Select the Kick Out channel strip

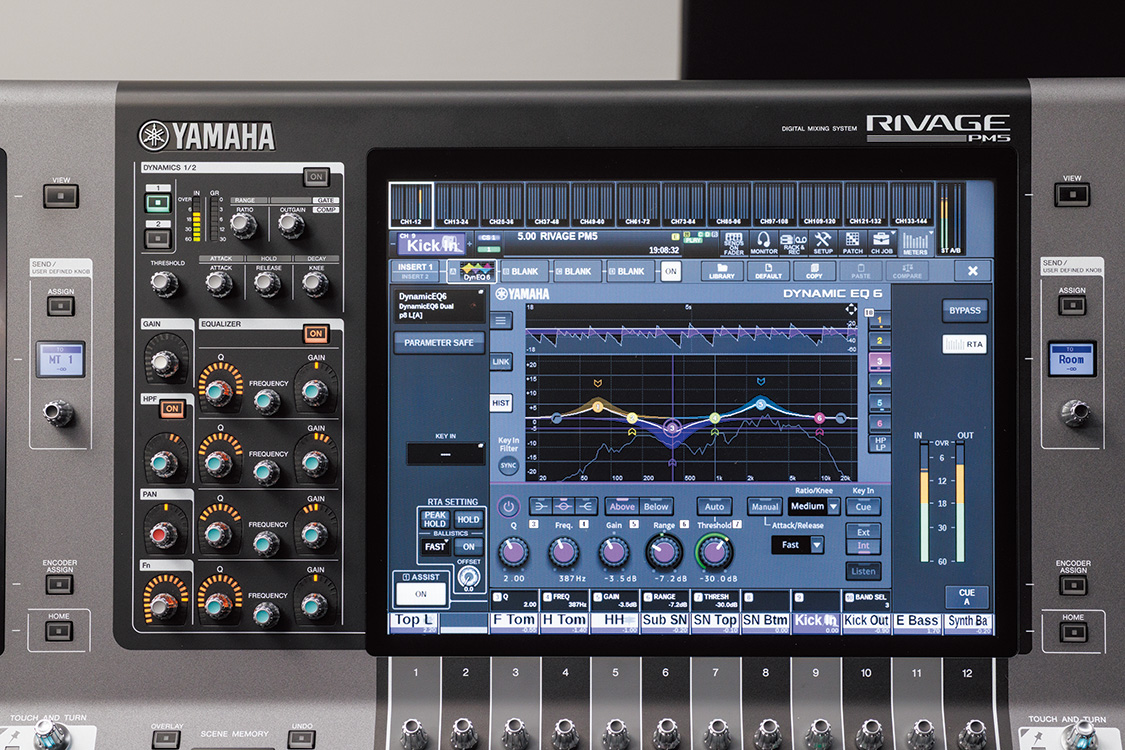[866, 623]
